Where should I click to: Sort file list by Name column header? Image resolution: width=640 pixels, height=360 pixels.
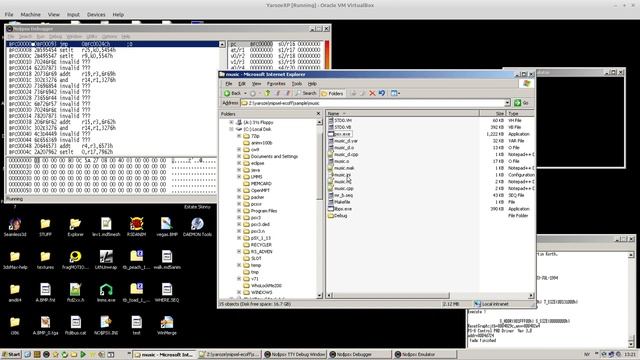(402, 113)
